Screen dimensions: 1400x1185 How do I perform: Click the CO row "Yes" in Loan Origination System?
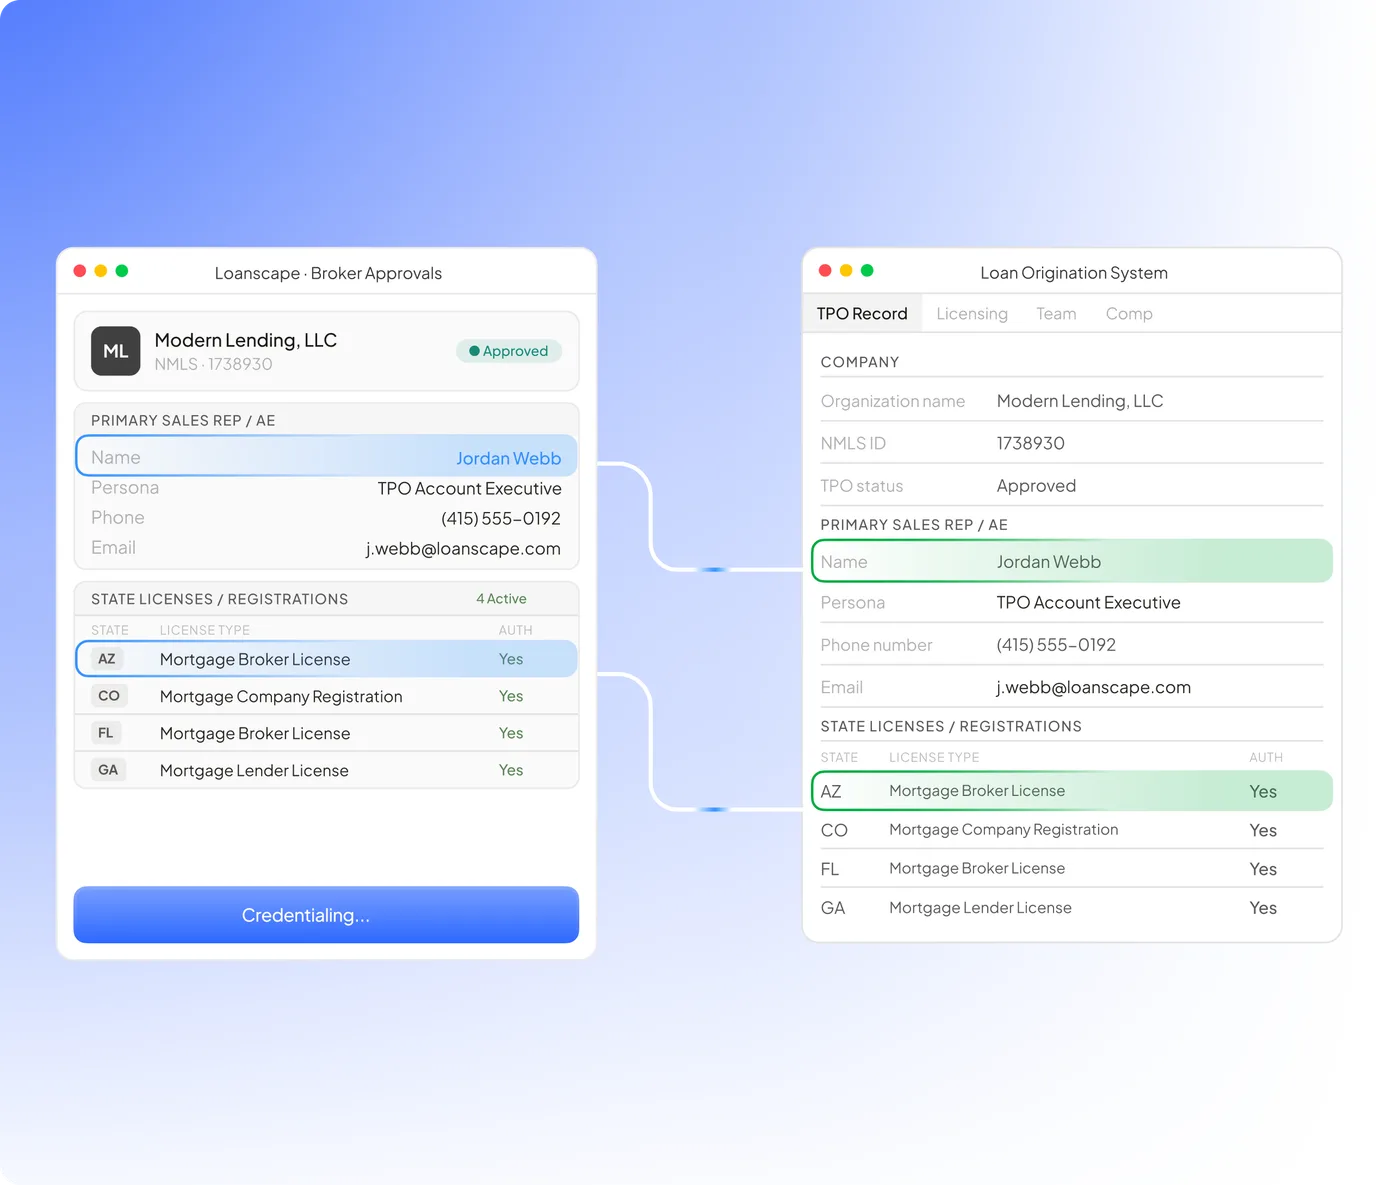coord(1263,830)
